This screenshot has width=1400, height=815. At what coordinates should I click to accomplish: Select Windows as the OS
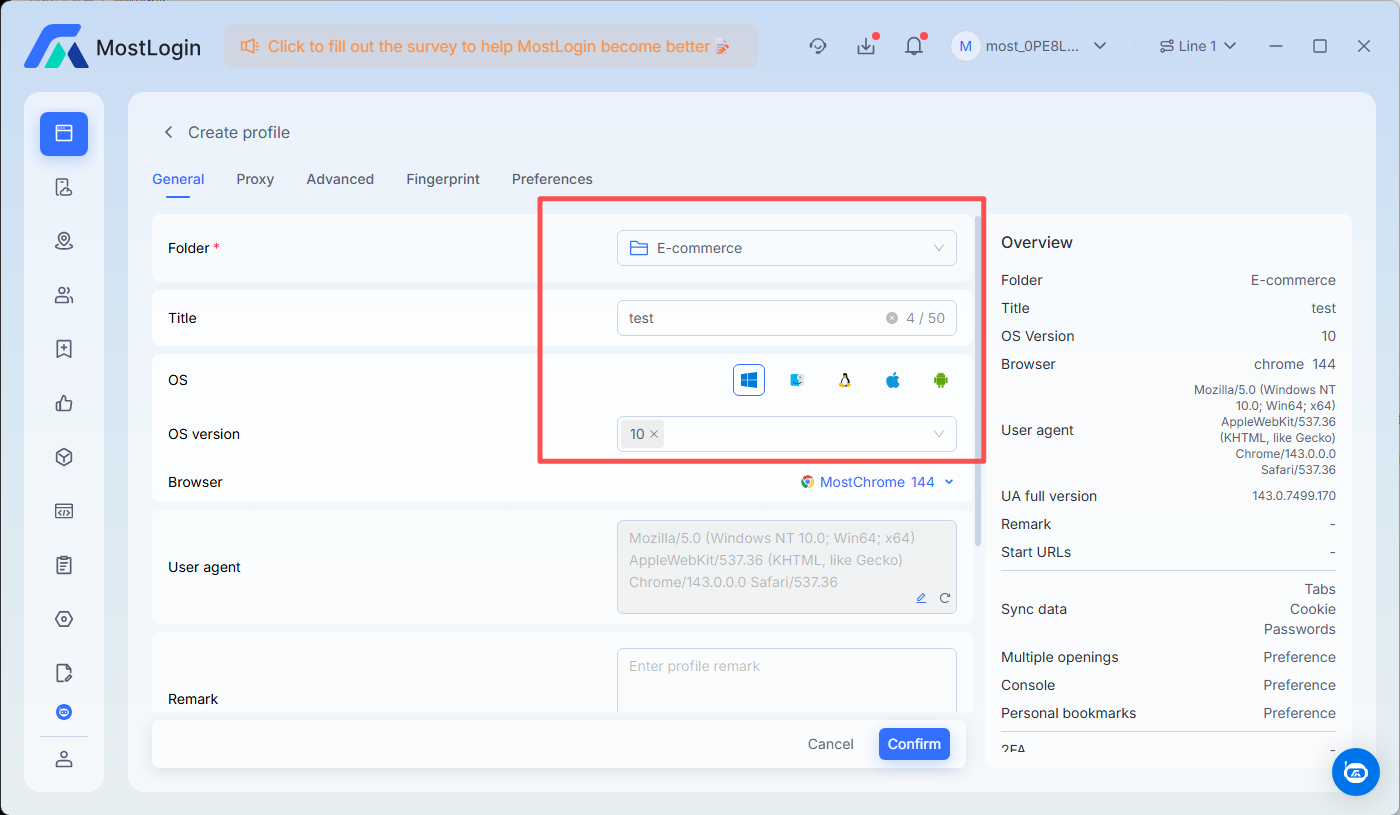749,380
